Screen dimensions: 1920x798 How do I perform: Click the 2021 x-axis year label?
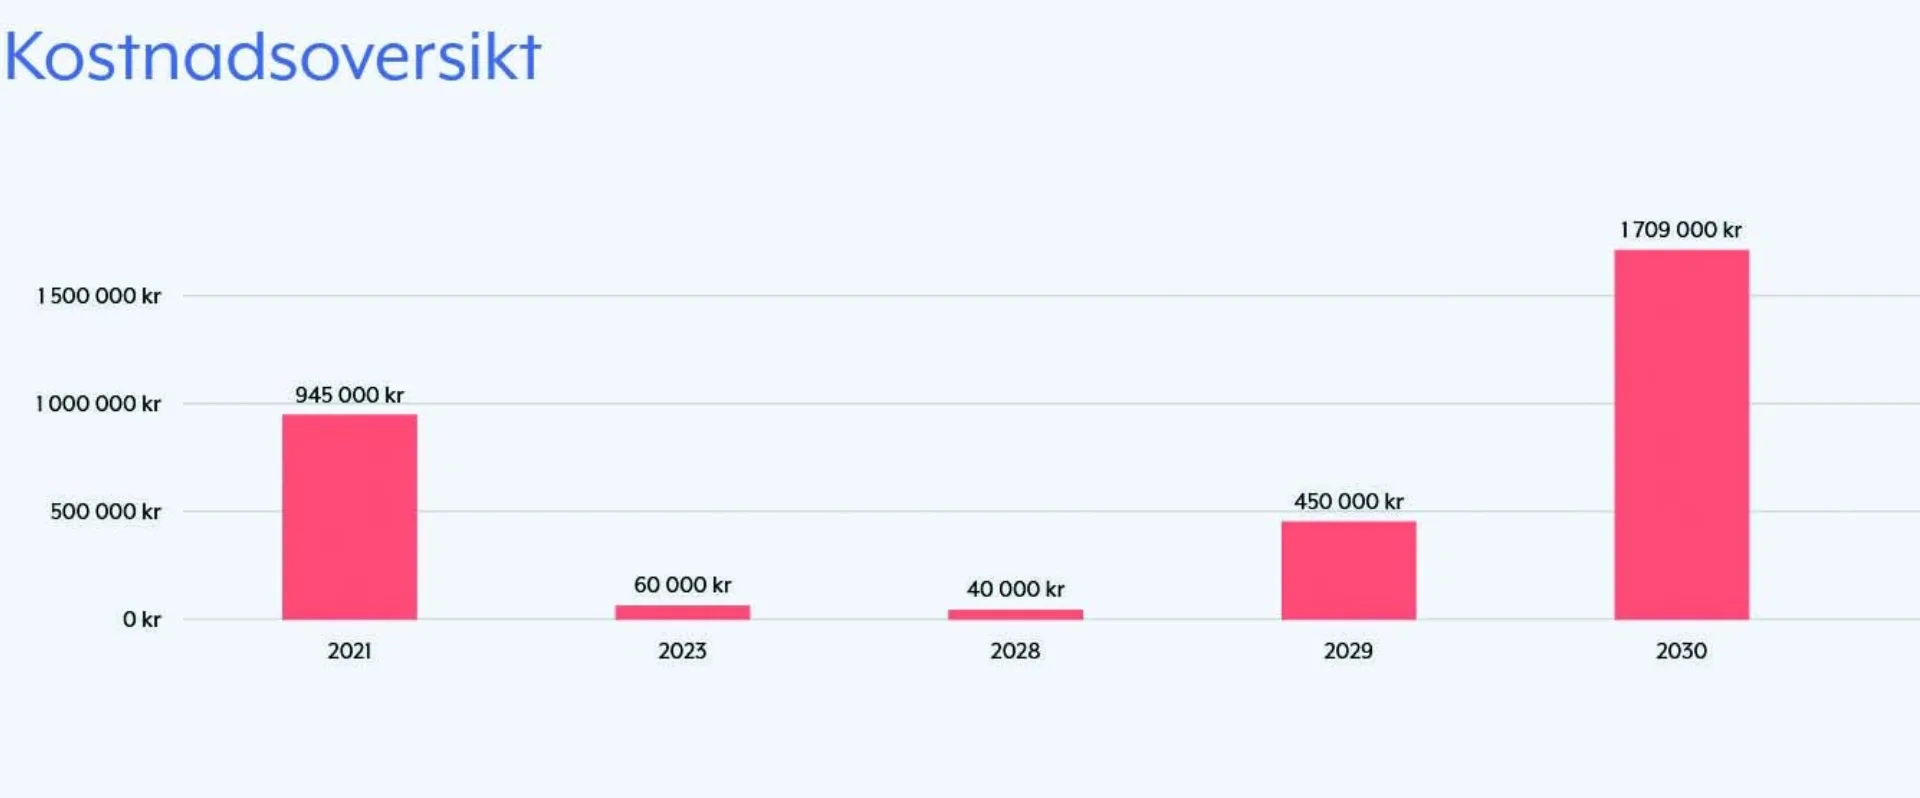[x=349, y=651]
